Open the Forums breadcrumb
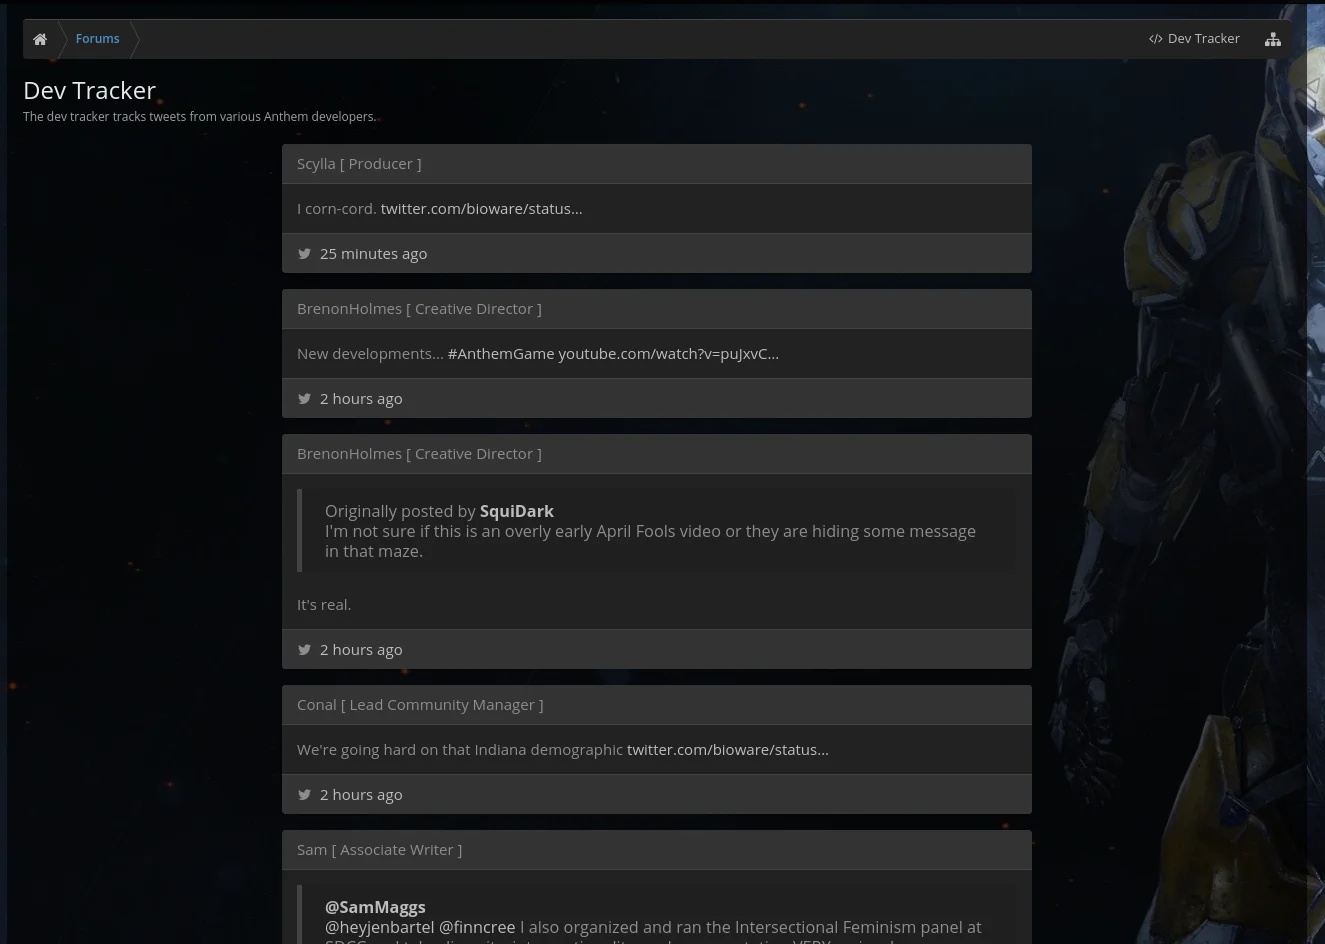Image resolution: width=1325 pixels, height=944 pixels. (97, 39)
